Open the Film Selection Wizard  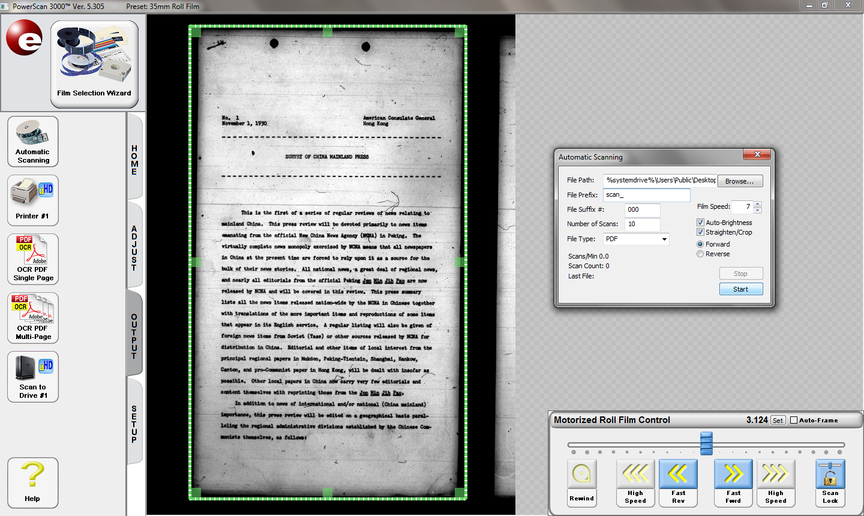pyautogui.click(x=94, y=64)
